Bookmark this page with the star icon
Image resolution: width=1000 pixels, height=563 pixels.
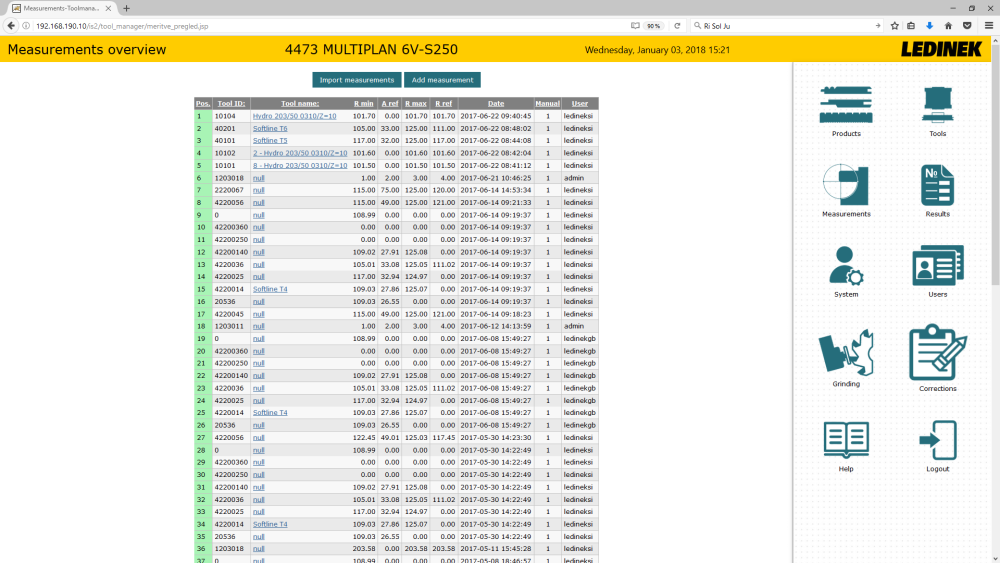[895, 26]
